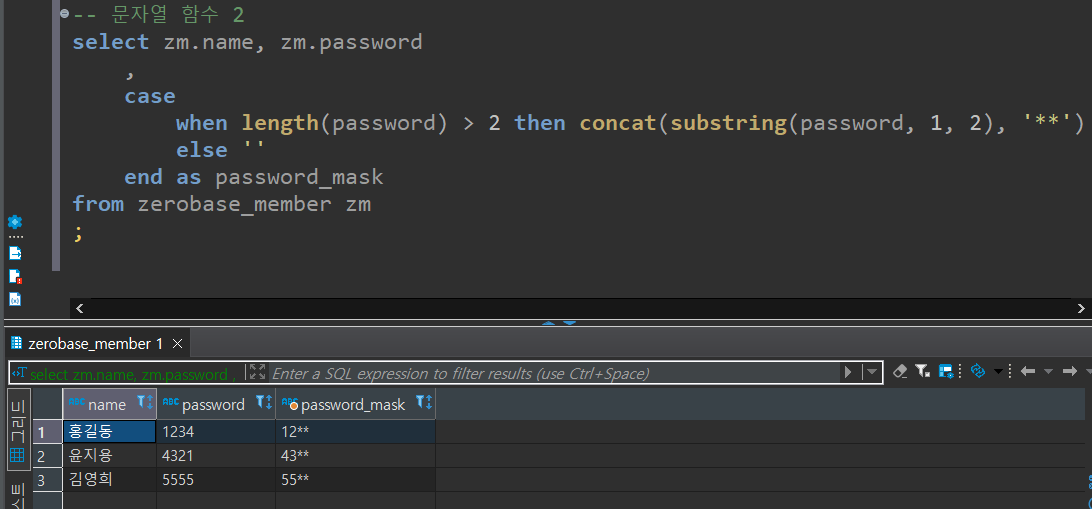Click the blue panel configuration icon

945,372
